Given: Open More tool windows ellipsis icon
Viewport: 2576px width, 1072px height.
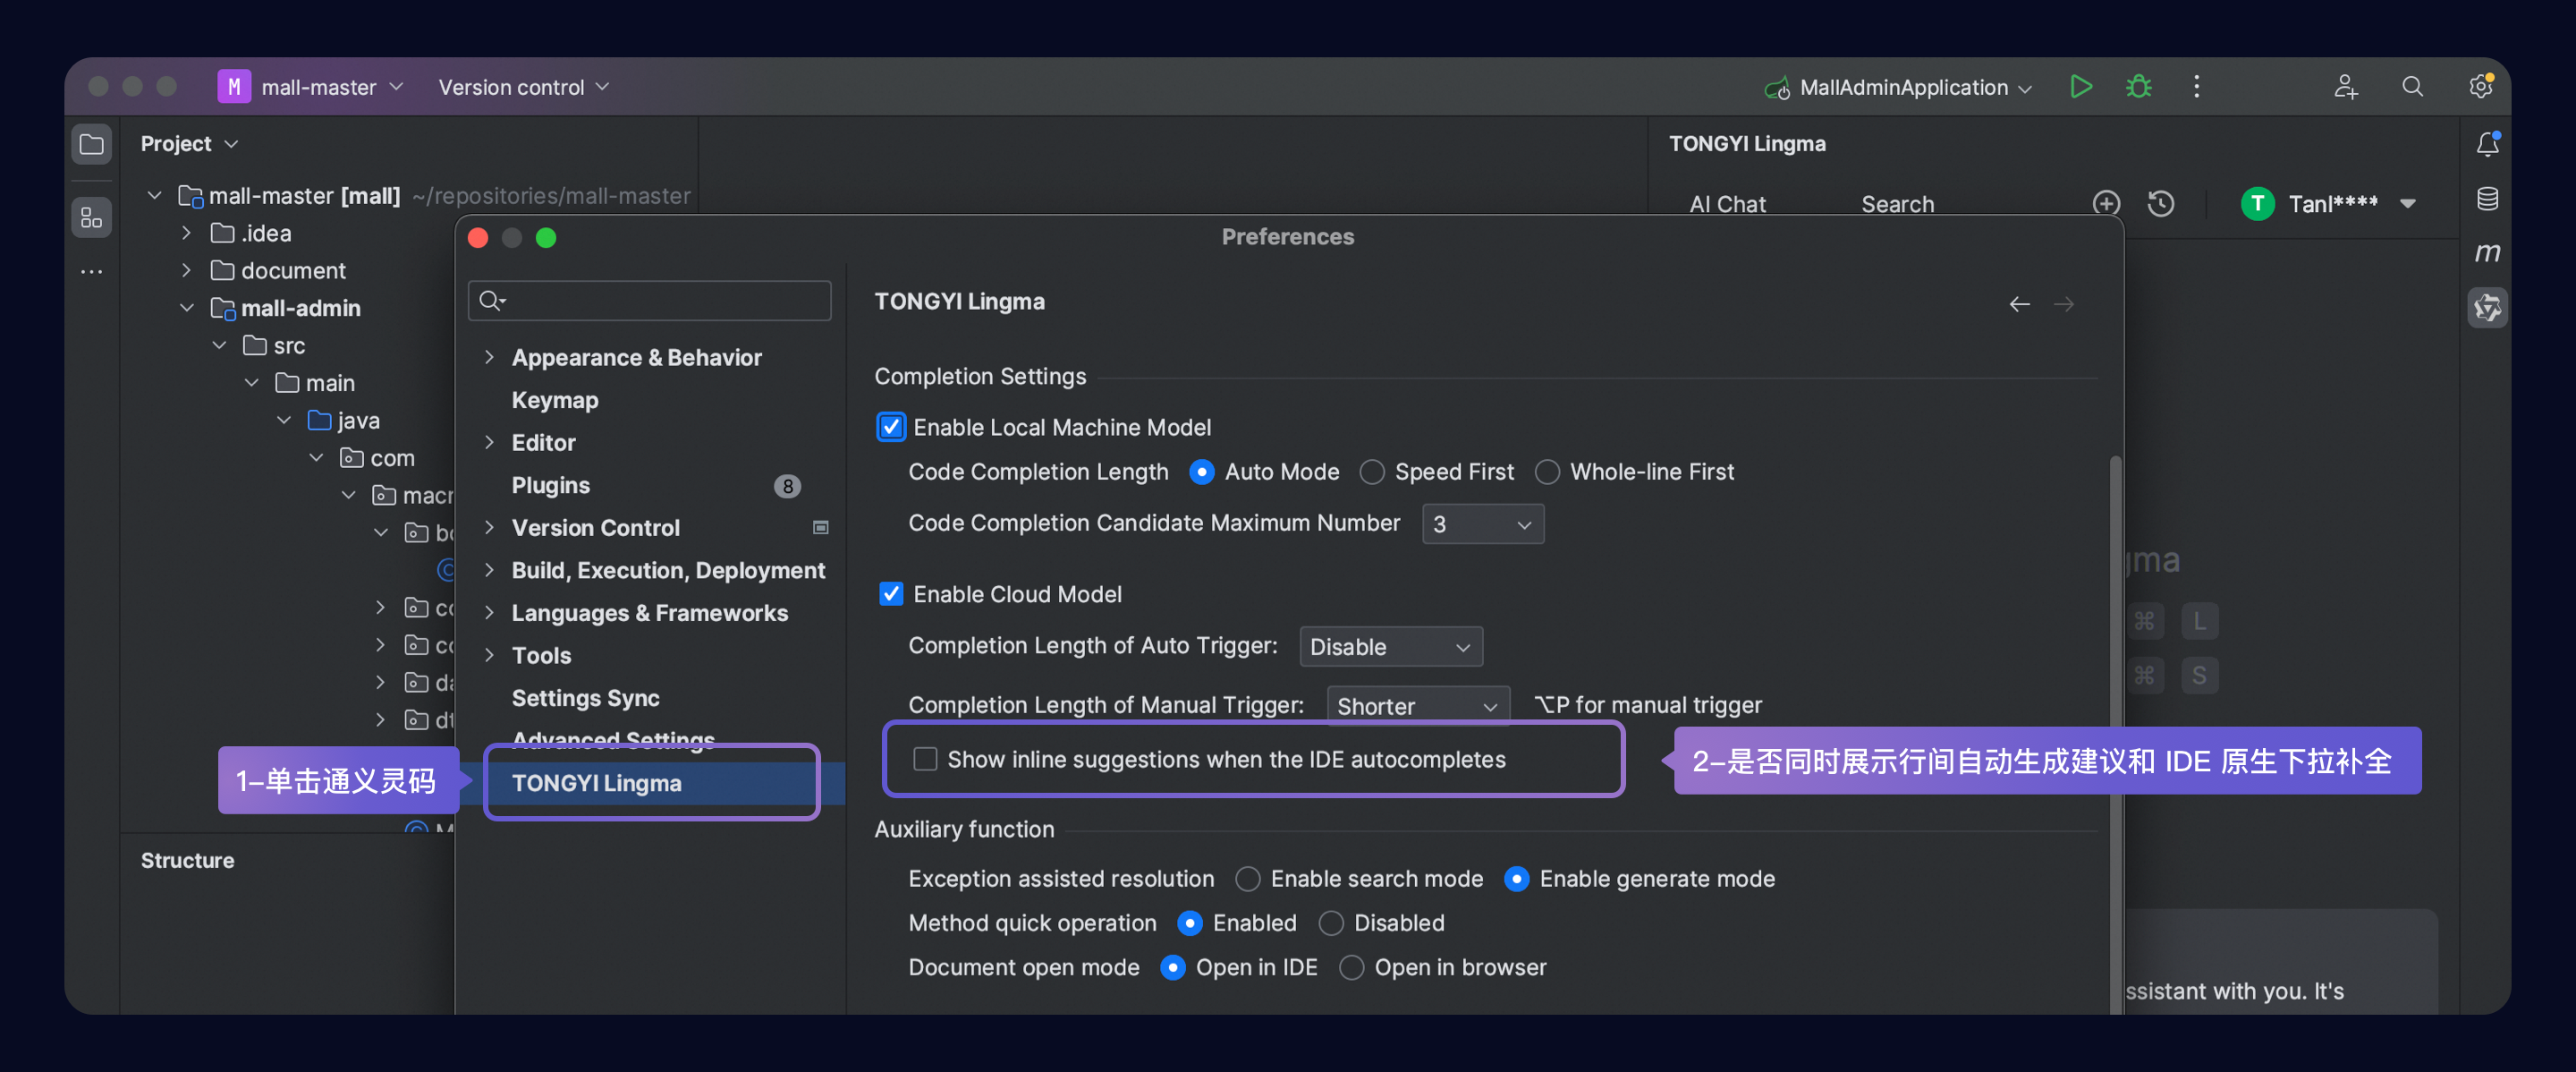Looking at the screenshot, I should click(x=91, y=271).
